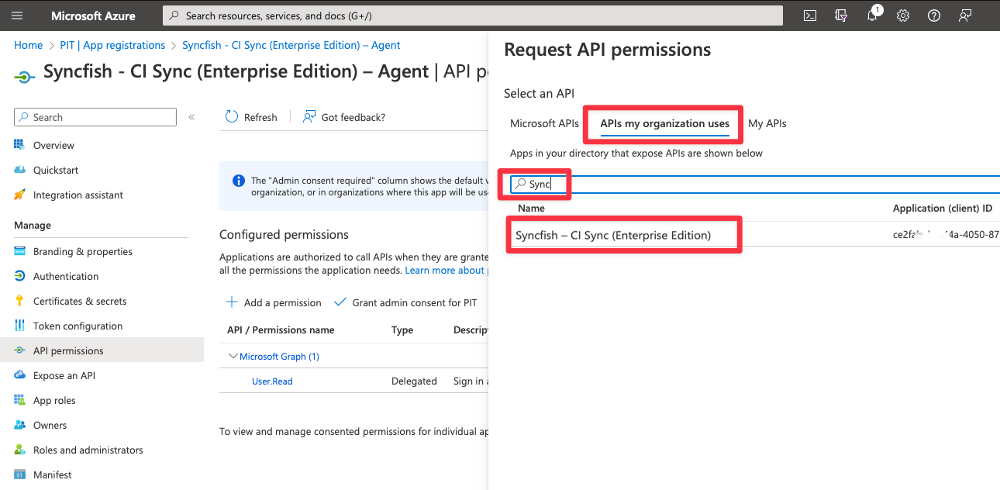Click Grant admin consent for PIT
Screen dimensions: 1000x490
tap(406, 302)
